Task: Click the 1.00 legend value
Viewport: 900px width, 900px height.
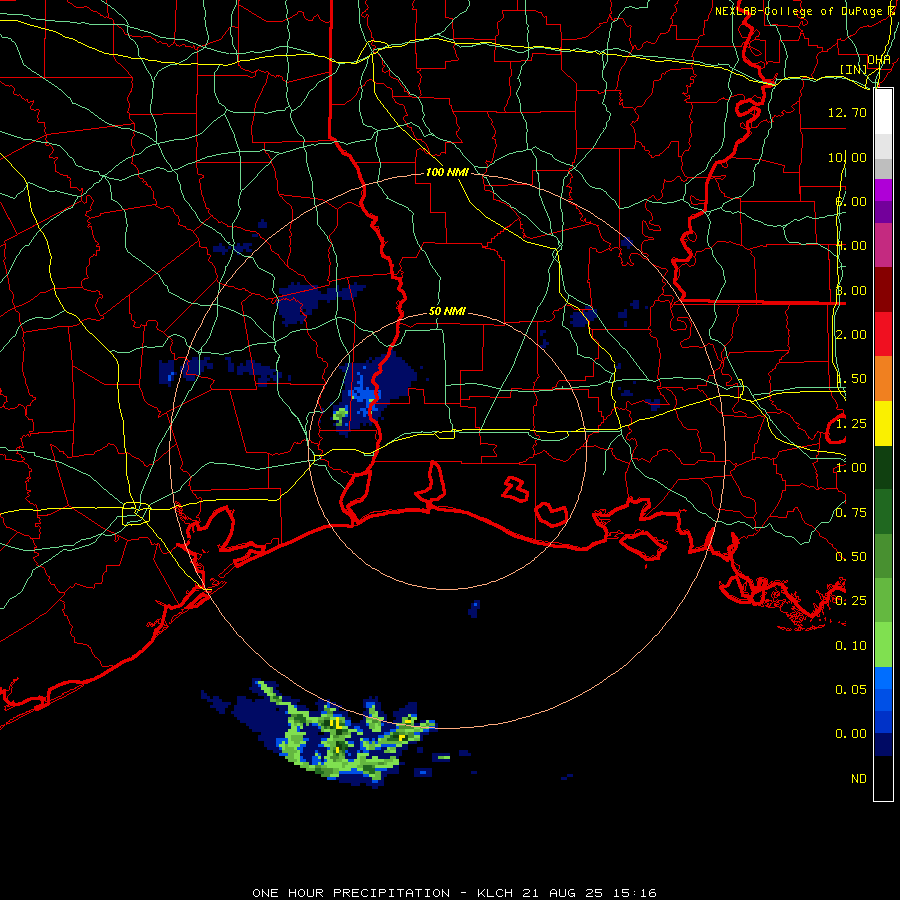Action: [x=851, y=468]
